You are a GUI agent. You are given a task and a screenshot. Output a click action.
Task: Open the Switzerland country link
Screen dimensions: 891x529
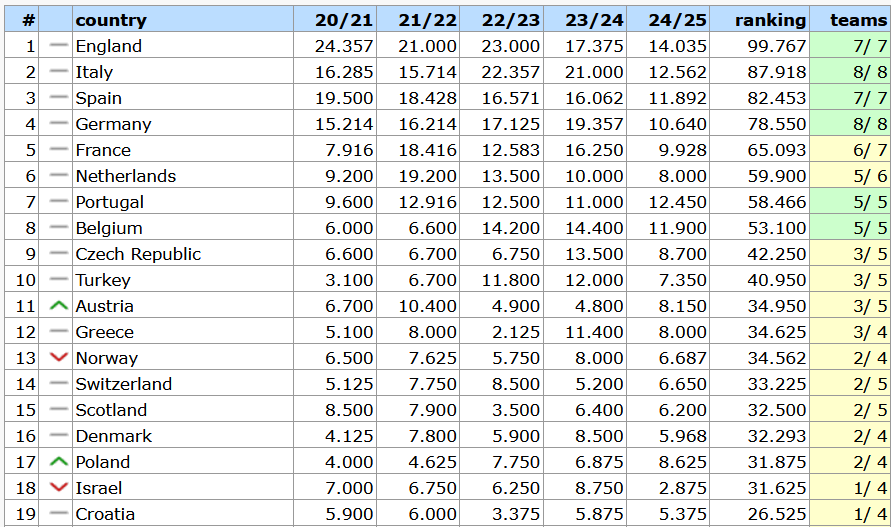(123, 384)
